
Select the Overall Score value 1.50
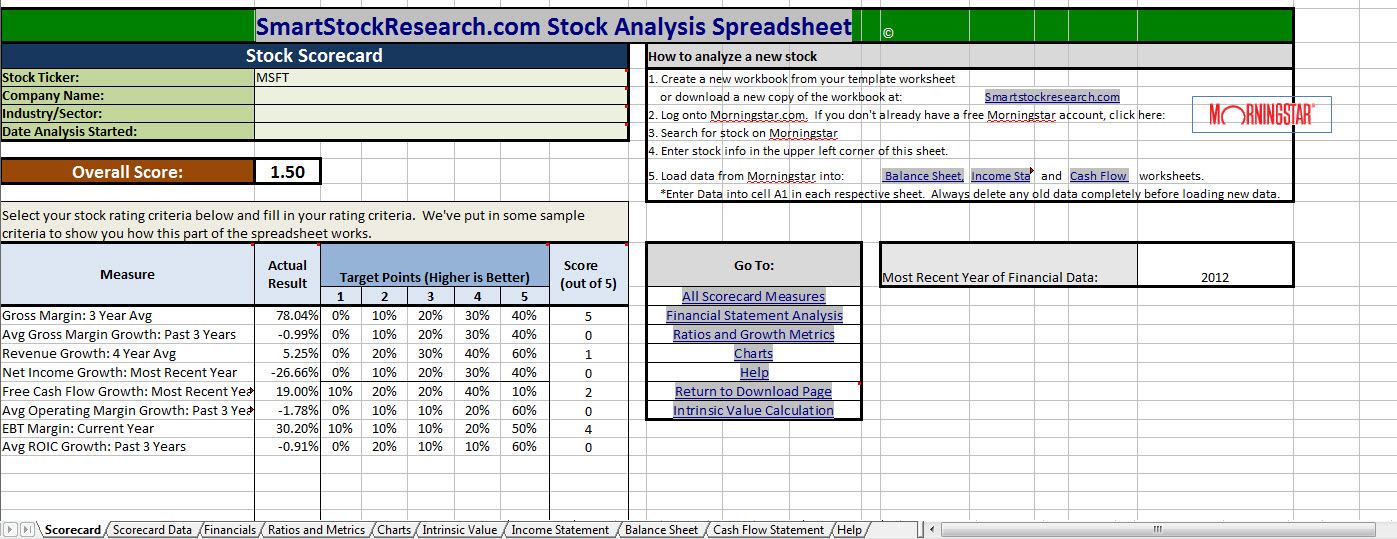288,172
